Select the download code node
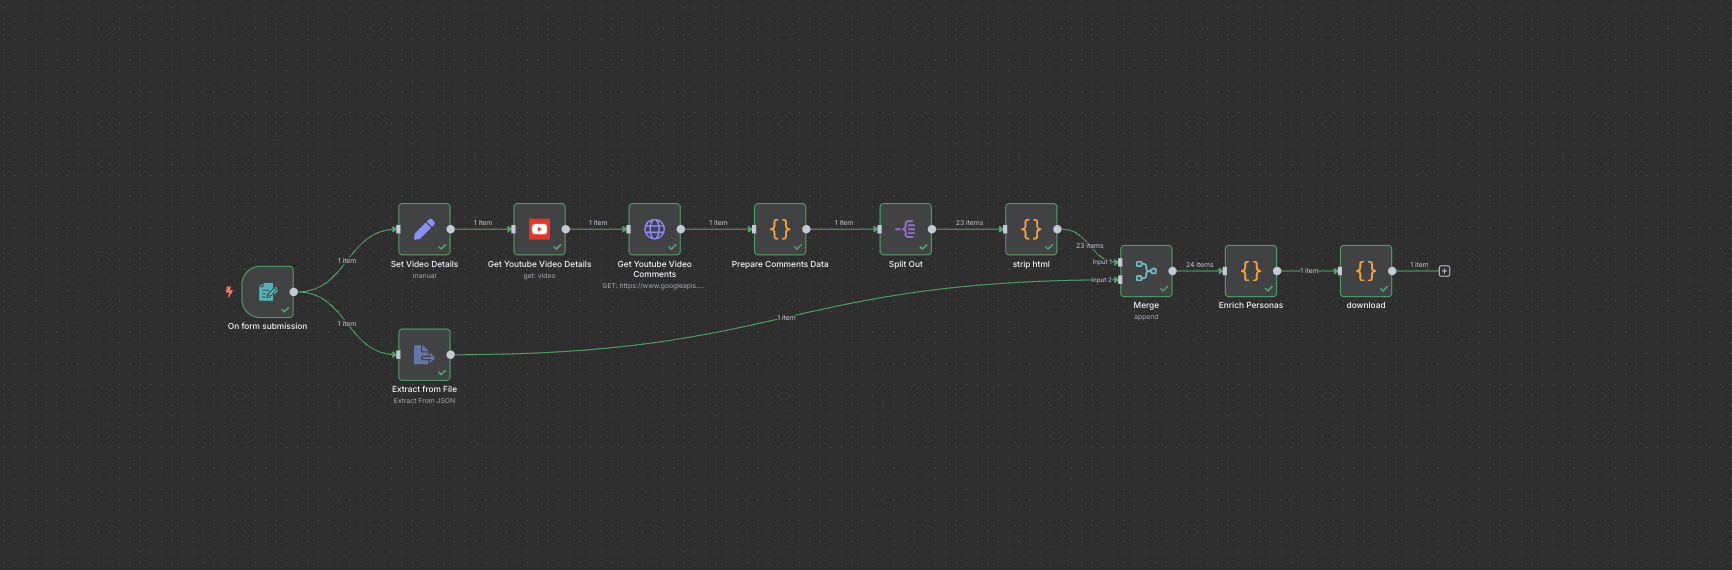This screenshot has width=1732, height=570. [1366, 271]
